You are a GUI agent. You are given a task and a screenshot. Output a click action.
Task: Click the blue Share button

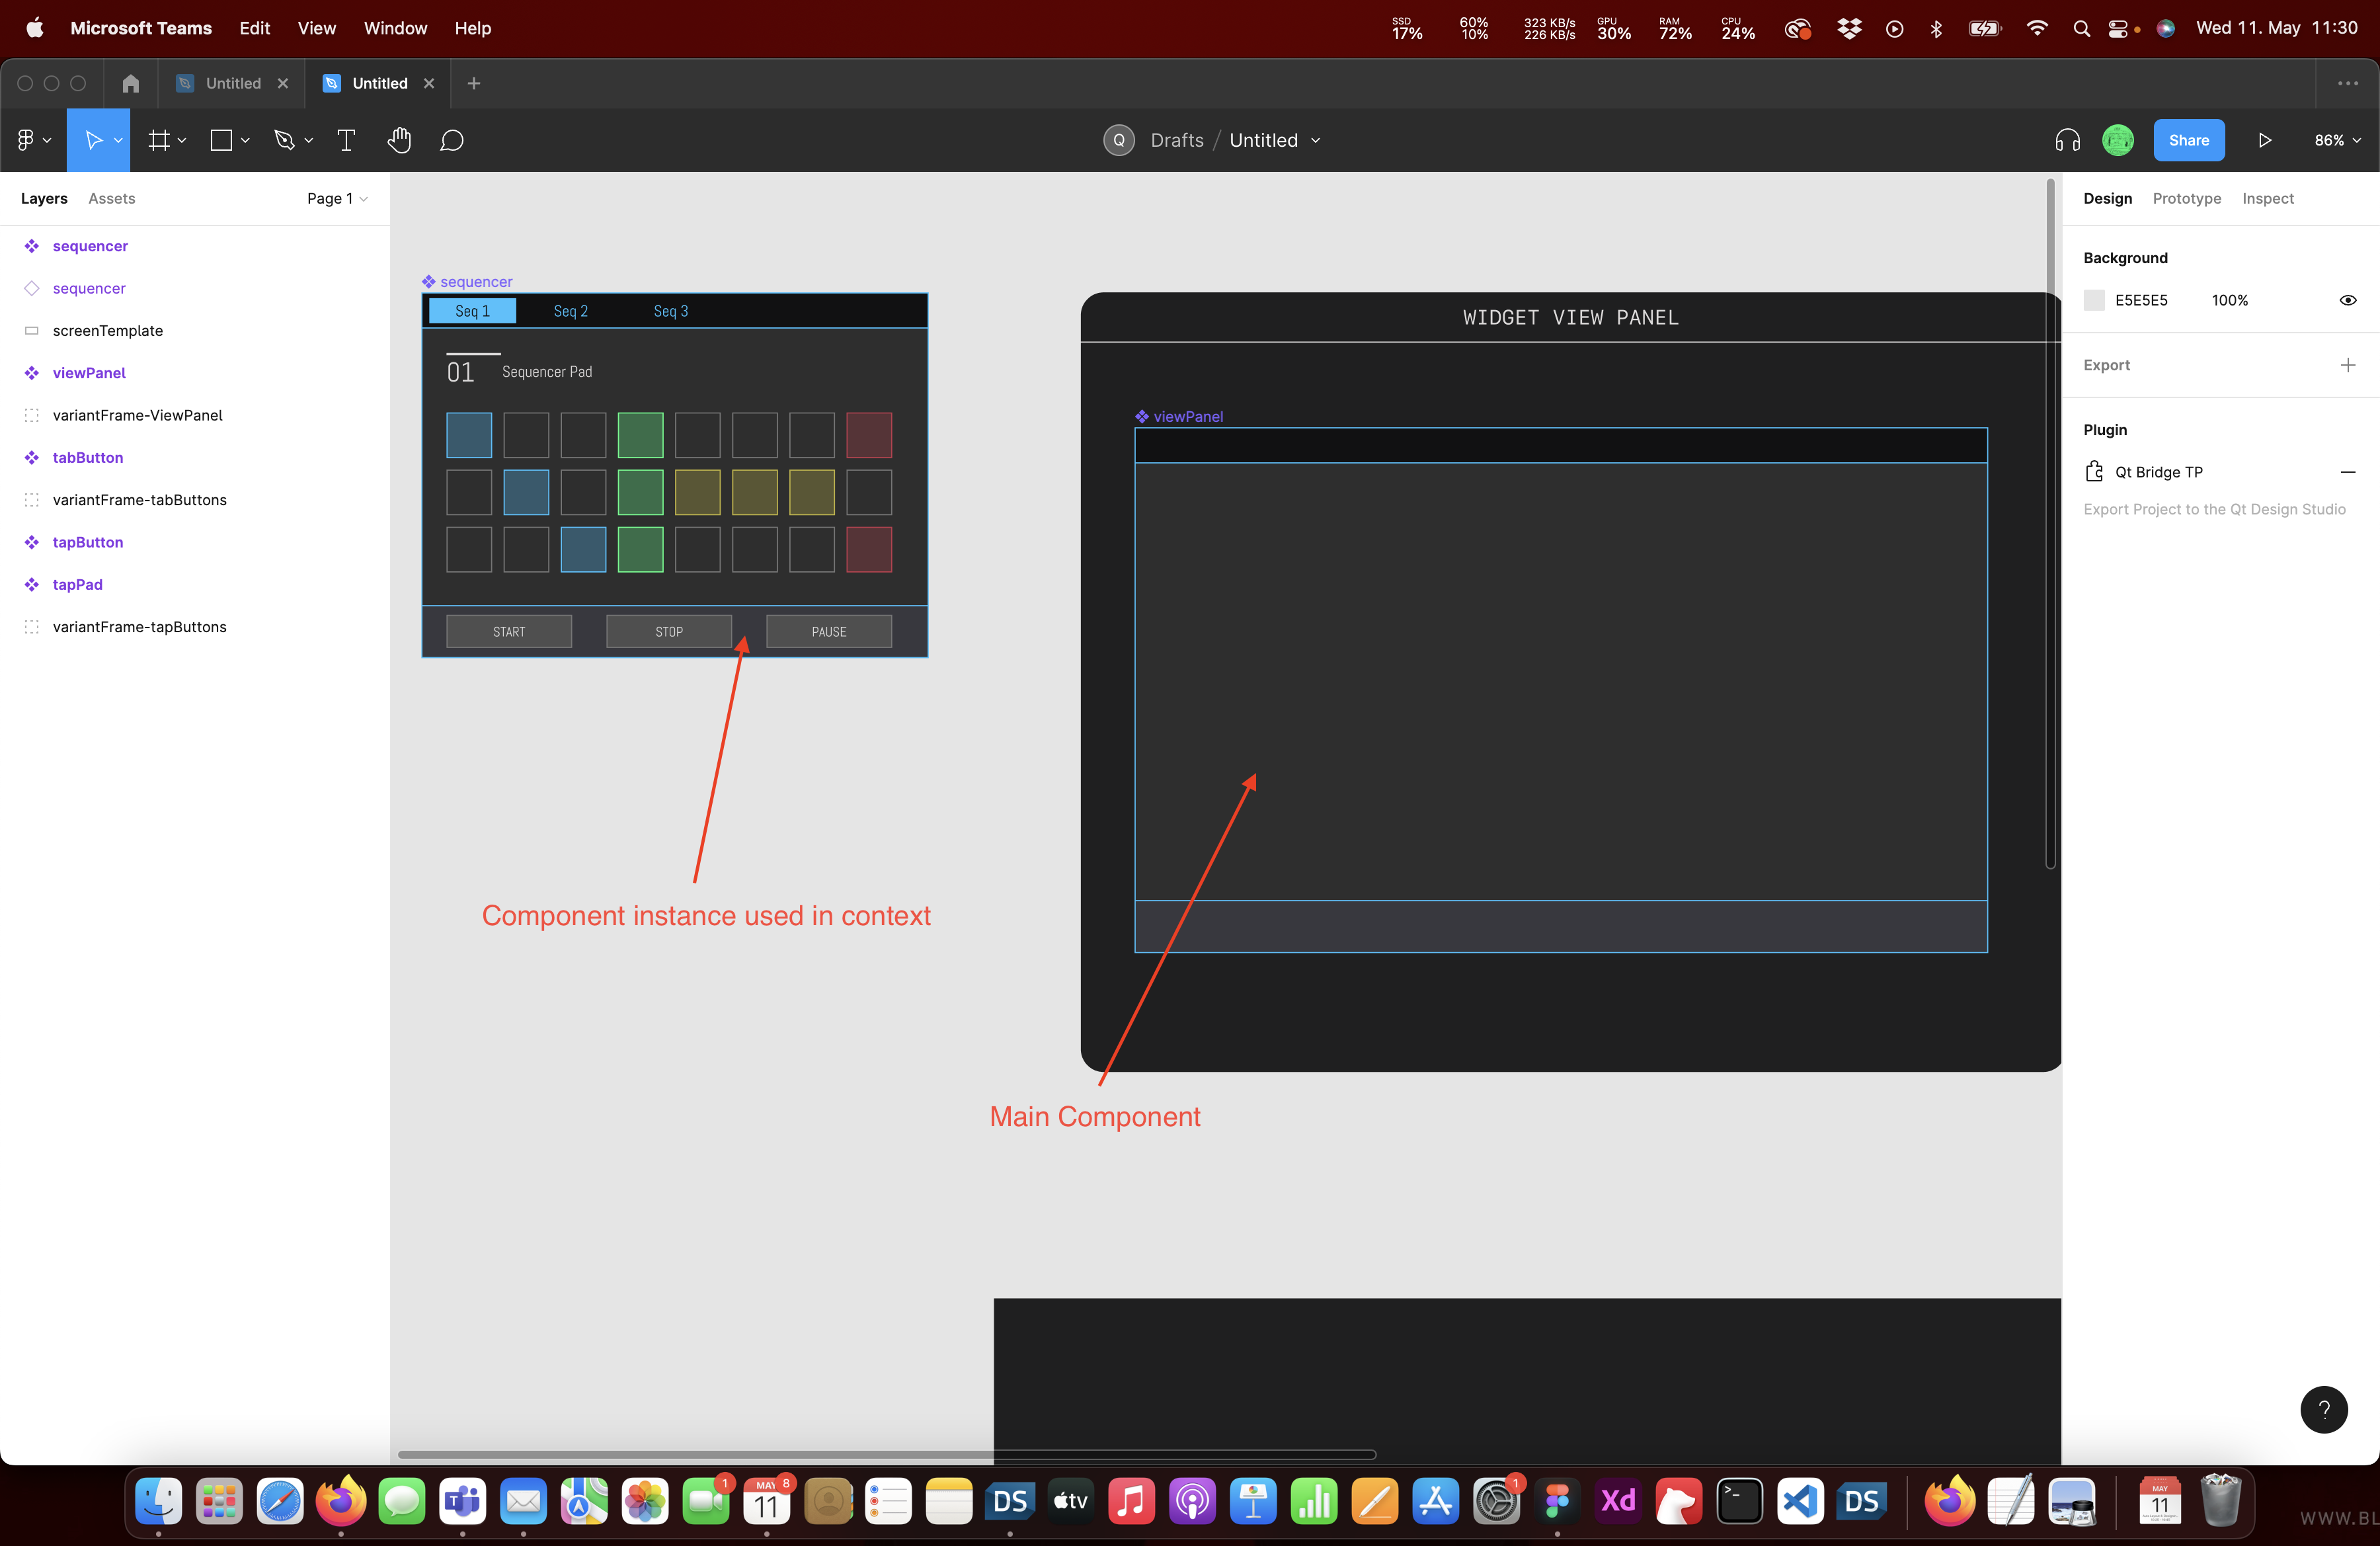pyautogui.click(x=2188, y=140)
